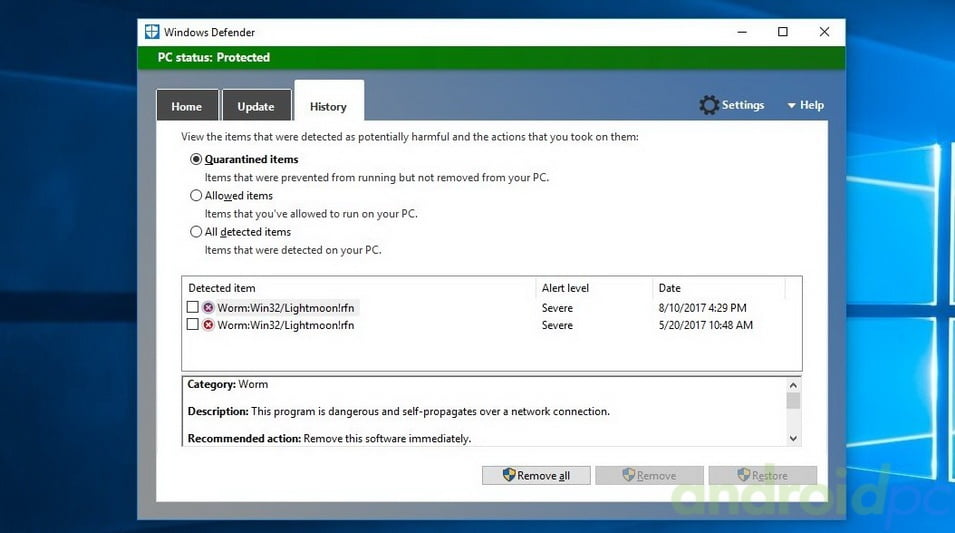Switch to the Home tab

(187, 106)
